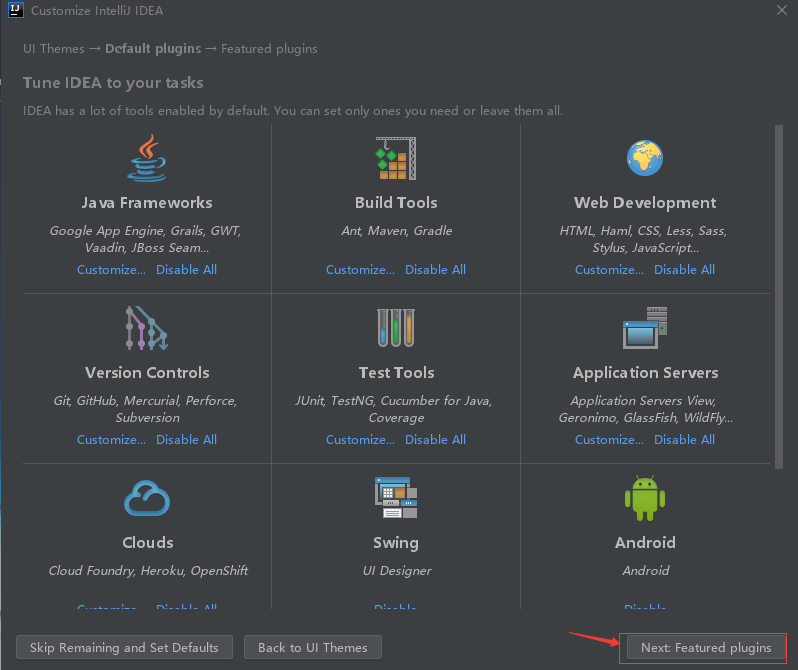Click Skip Remaining and Set Defaults button
This screenshot has height=670, width=798.
pos(124,648)
